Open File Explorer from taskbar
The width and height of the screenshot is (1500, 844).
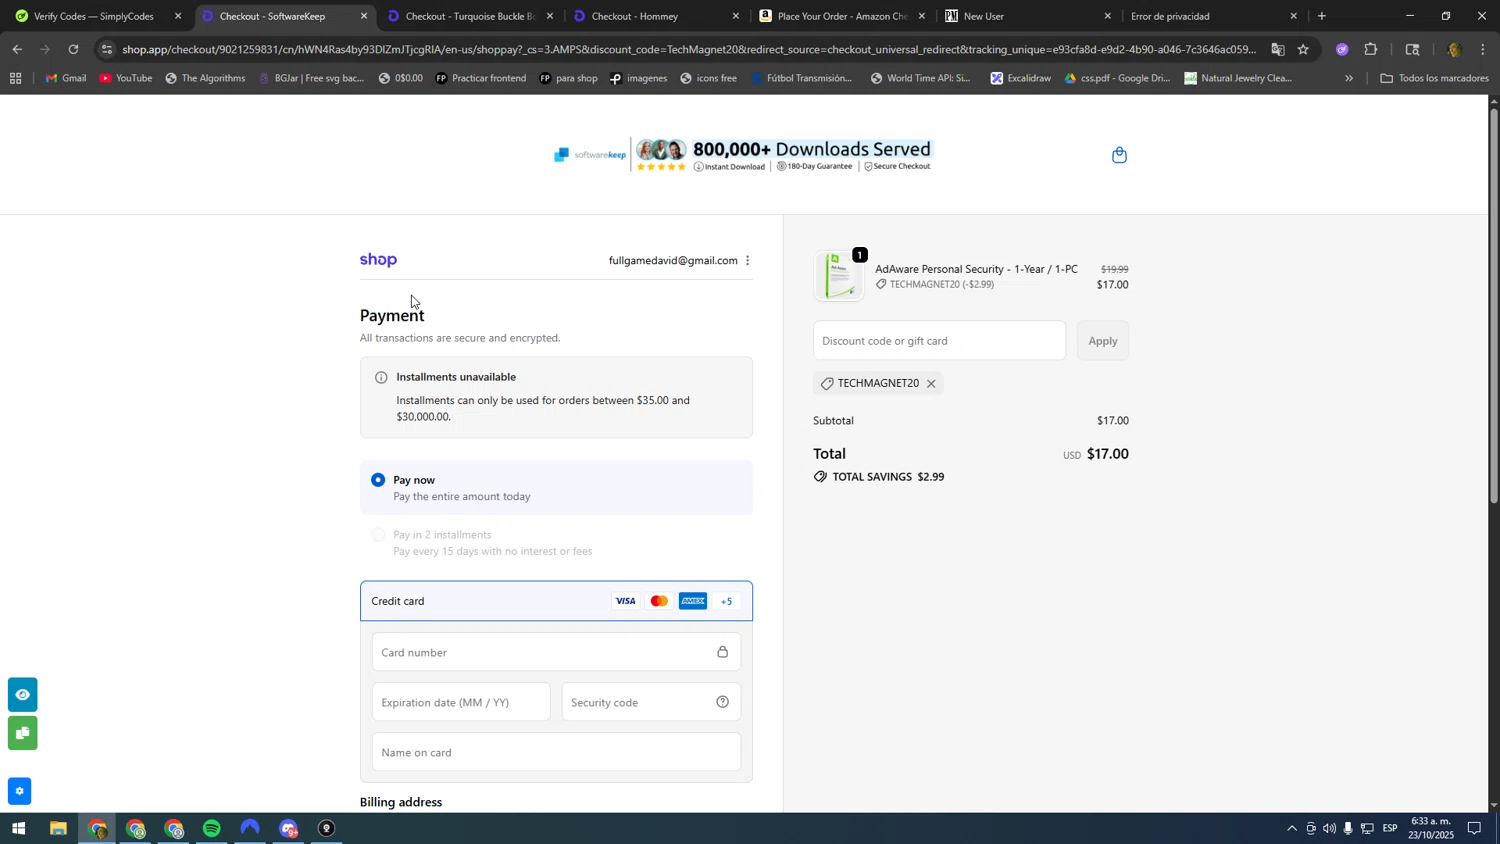coord(58,829)
